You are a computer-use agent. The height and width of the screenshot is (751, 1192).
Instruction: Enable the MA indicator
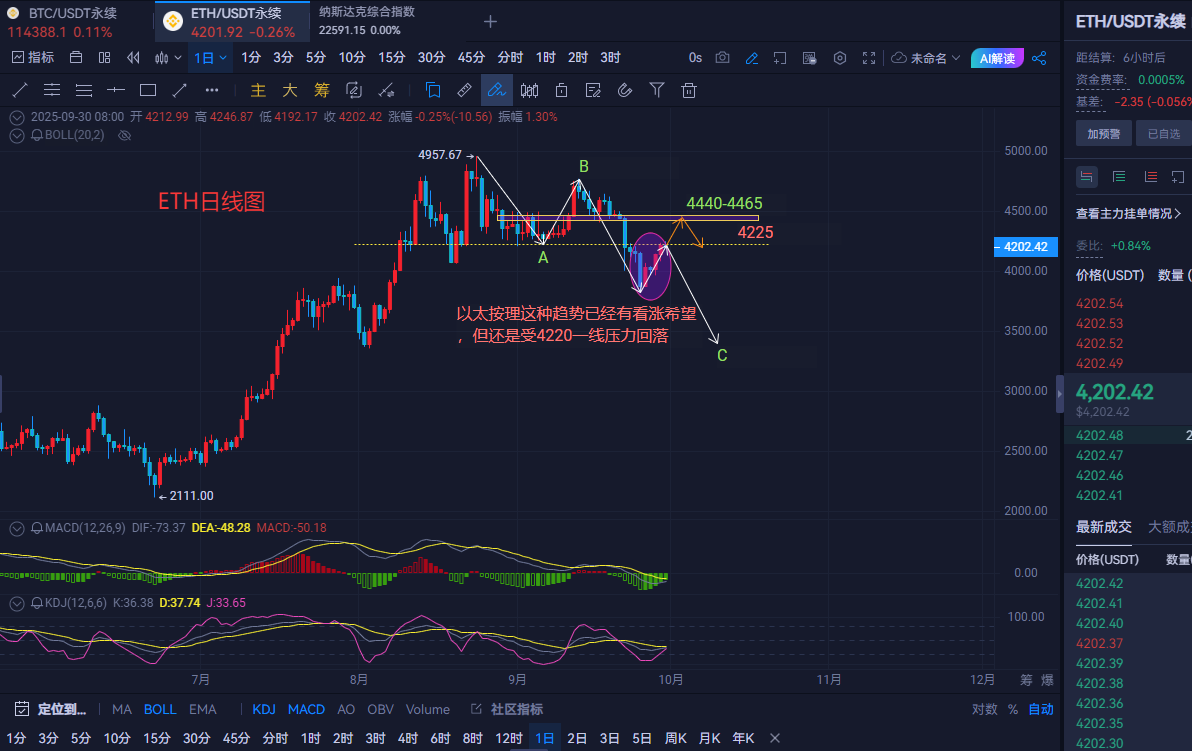(x=122, y=709)
